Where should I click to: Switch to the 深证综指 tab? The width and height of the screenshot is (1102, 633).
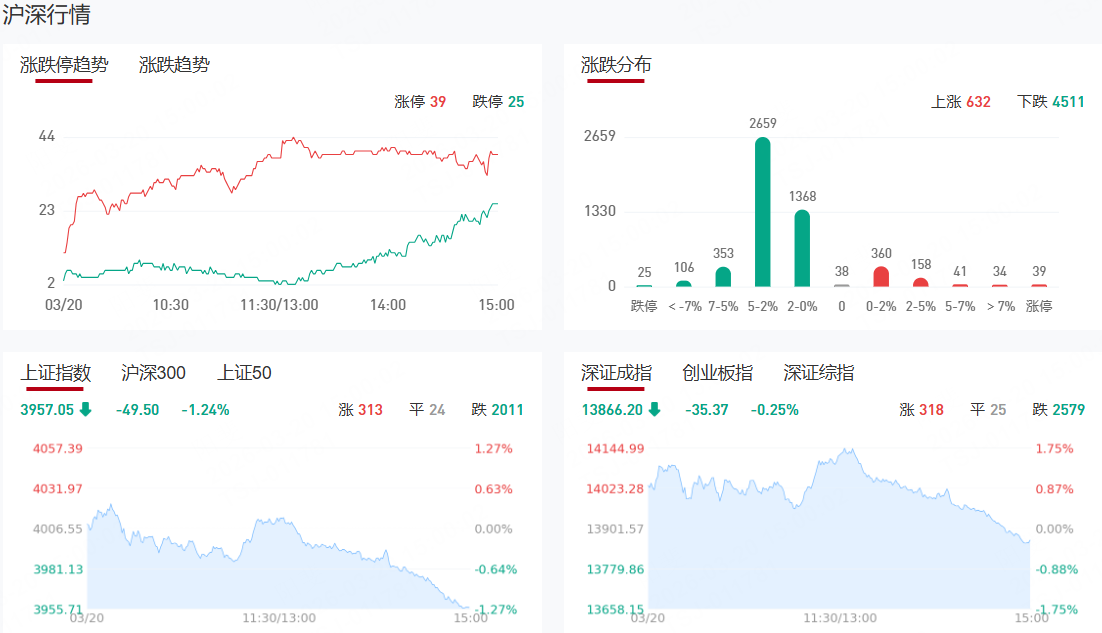point(818,373)
